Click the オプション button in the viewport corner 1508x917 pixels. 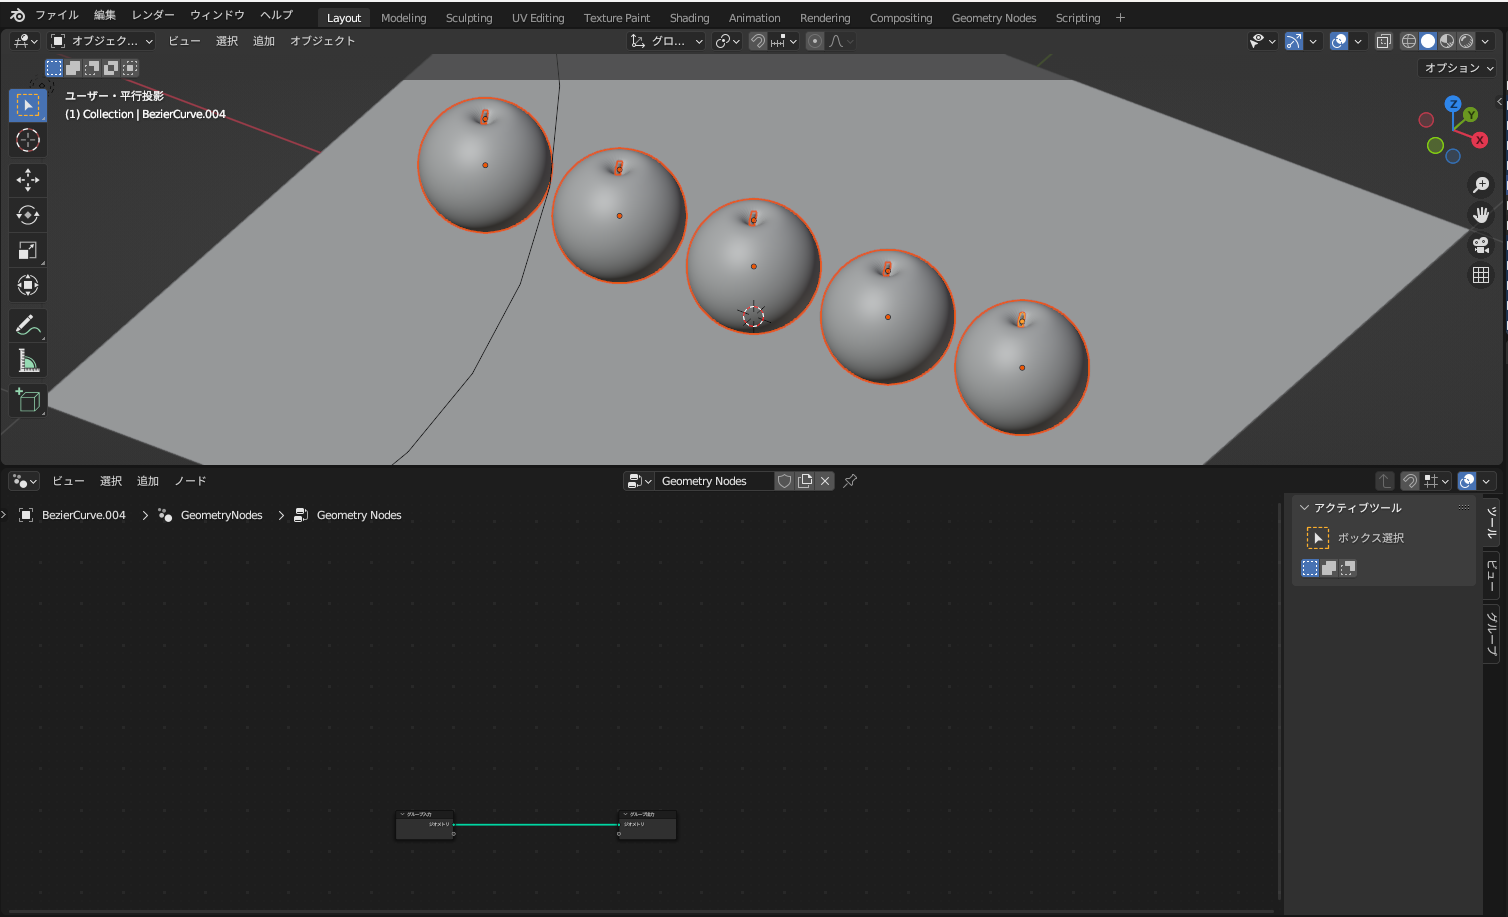tap(1456, 67)
